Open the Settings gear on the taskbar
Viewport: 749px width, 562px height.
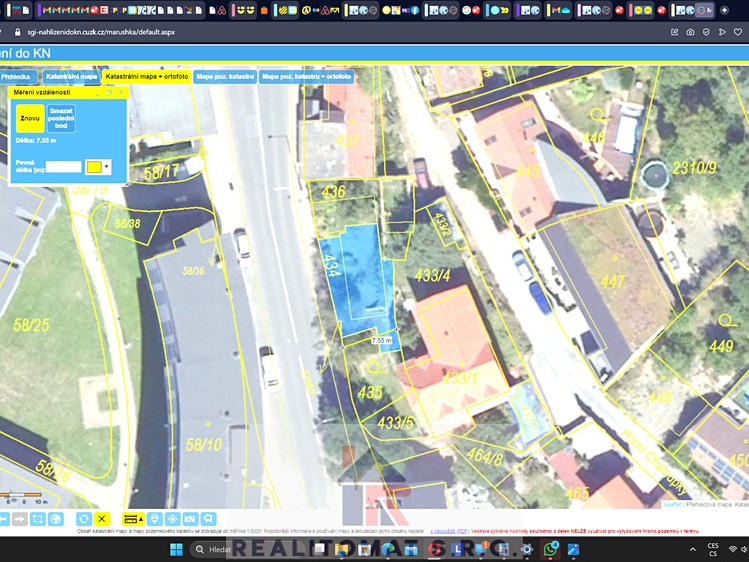click(526, 550)
